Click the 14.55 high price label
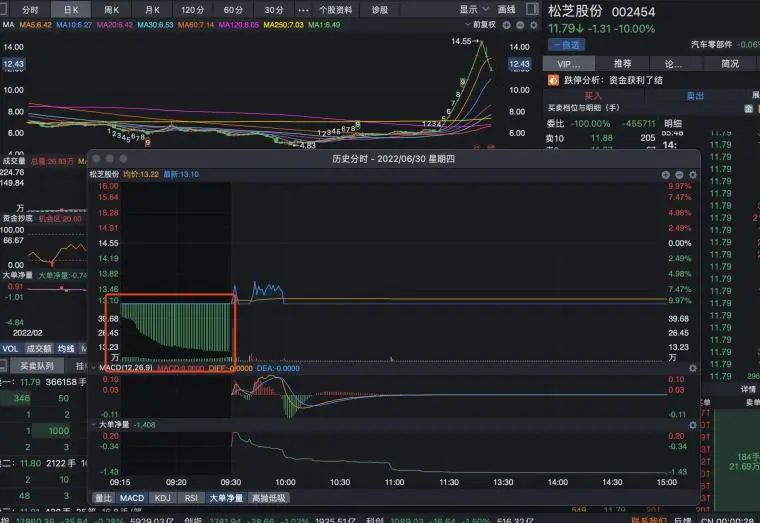The width and height of the screenshot is (760, 523). coord(461,41)
